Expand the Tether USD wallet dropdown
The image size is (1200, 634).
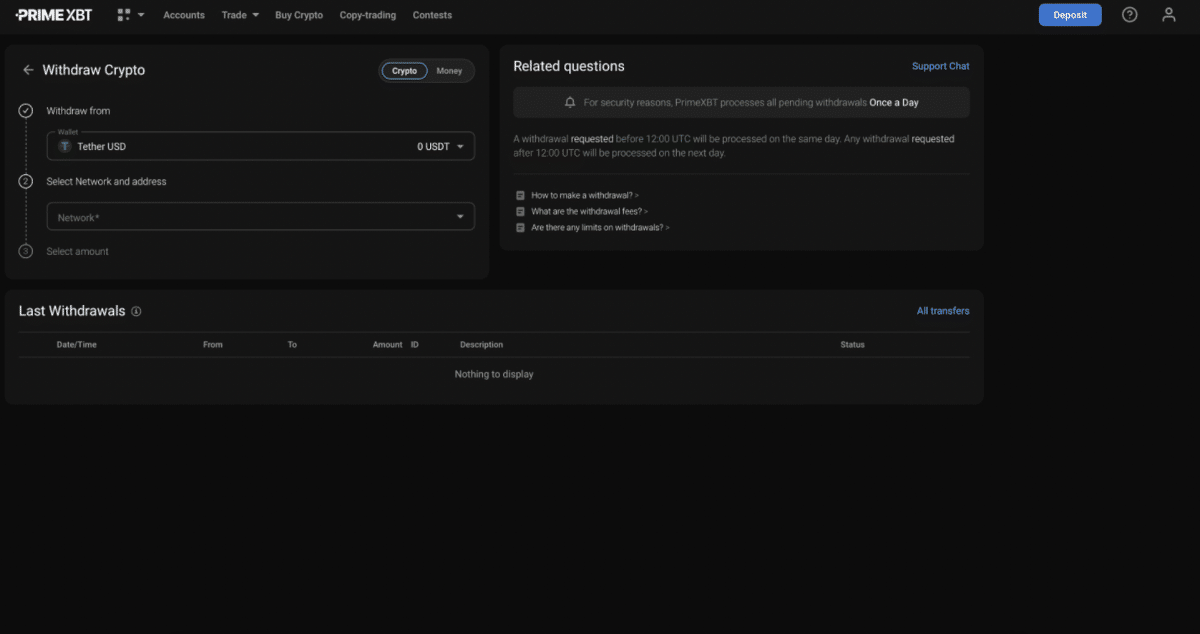261,146
